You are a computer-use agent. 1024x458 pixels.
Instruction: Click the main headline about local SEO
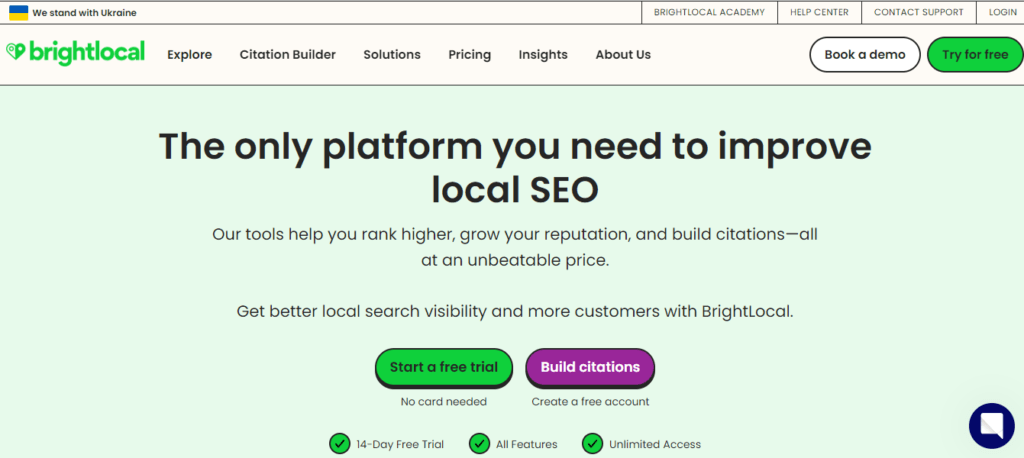(x=515, y=167)
